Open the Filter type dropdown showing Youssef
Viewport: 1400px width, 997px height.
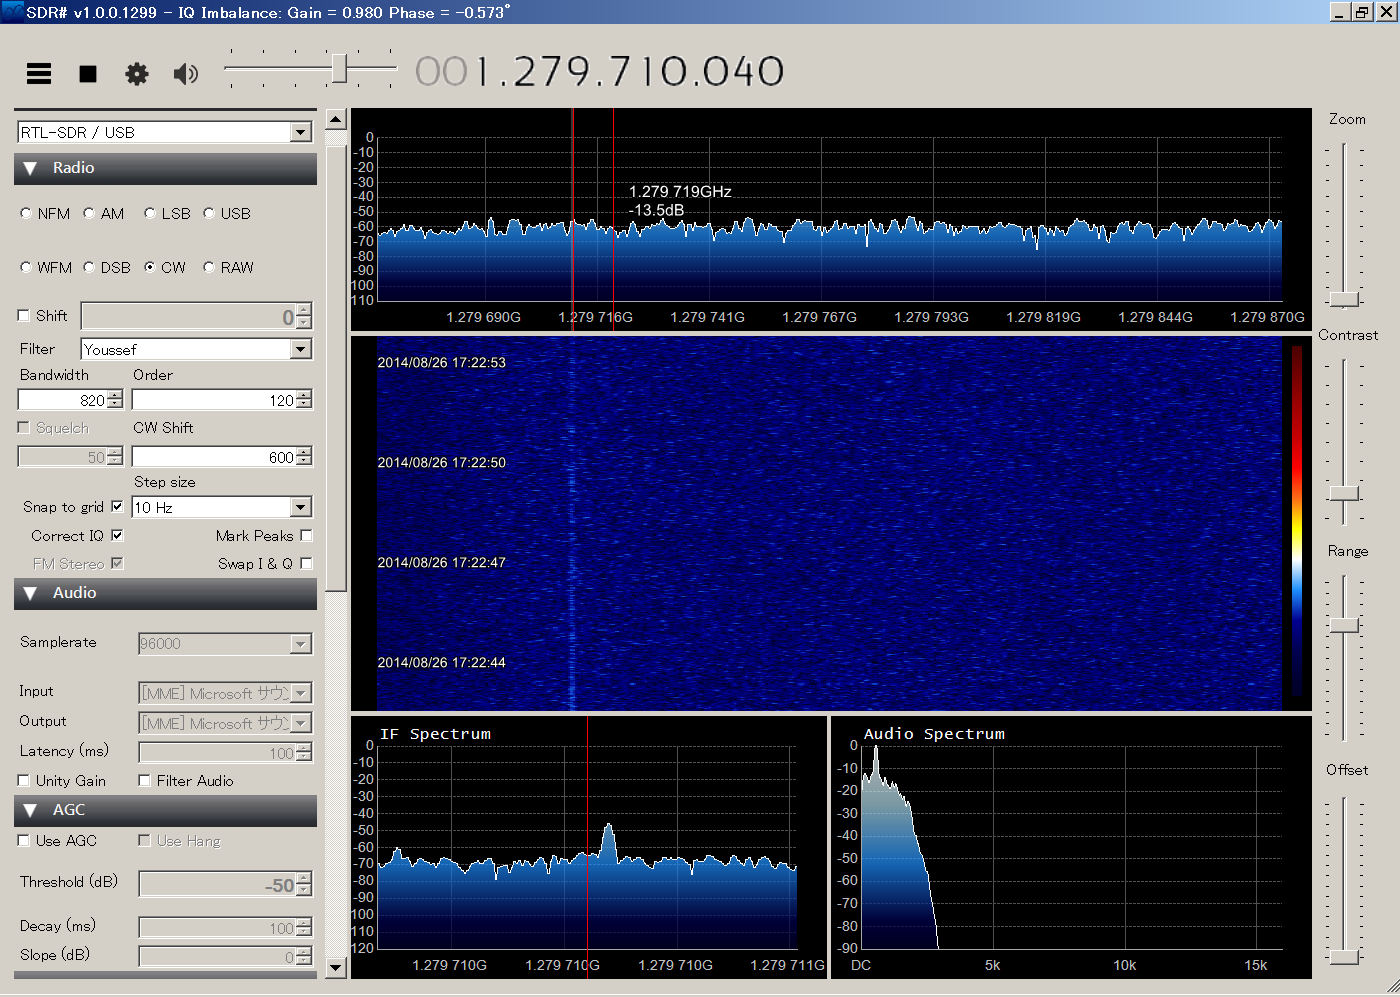point(301,349)
